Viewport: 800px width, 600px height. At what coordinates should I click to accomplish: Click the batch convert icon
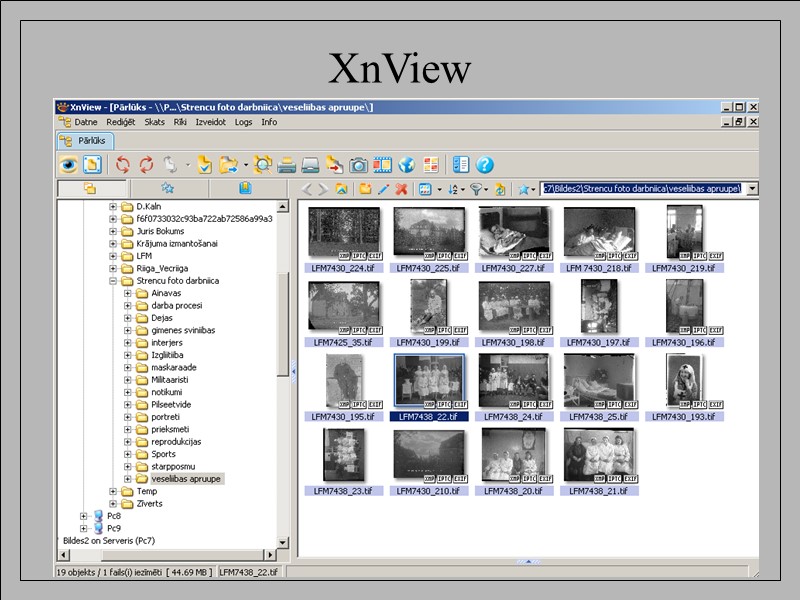(x=334, y=165)
